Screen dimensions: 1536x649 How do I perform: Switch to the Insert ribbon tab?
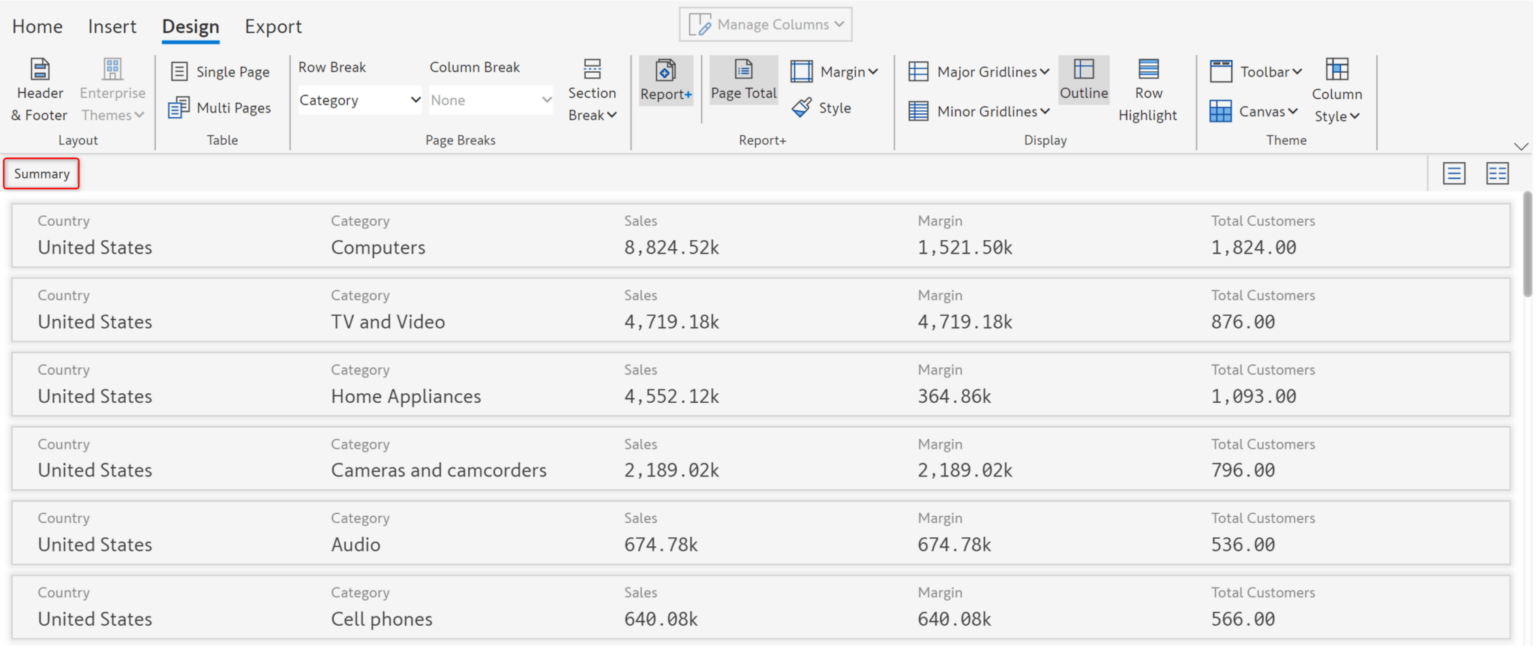coord(112,27)
